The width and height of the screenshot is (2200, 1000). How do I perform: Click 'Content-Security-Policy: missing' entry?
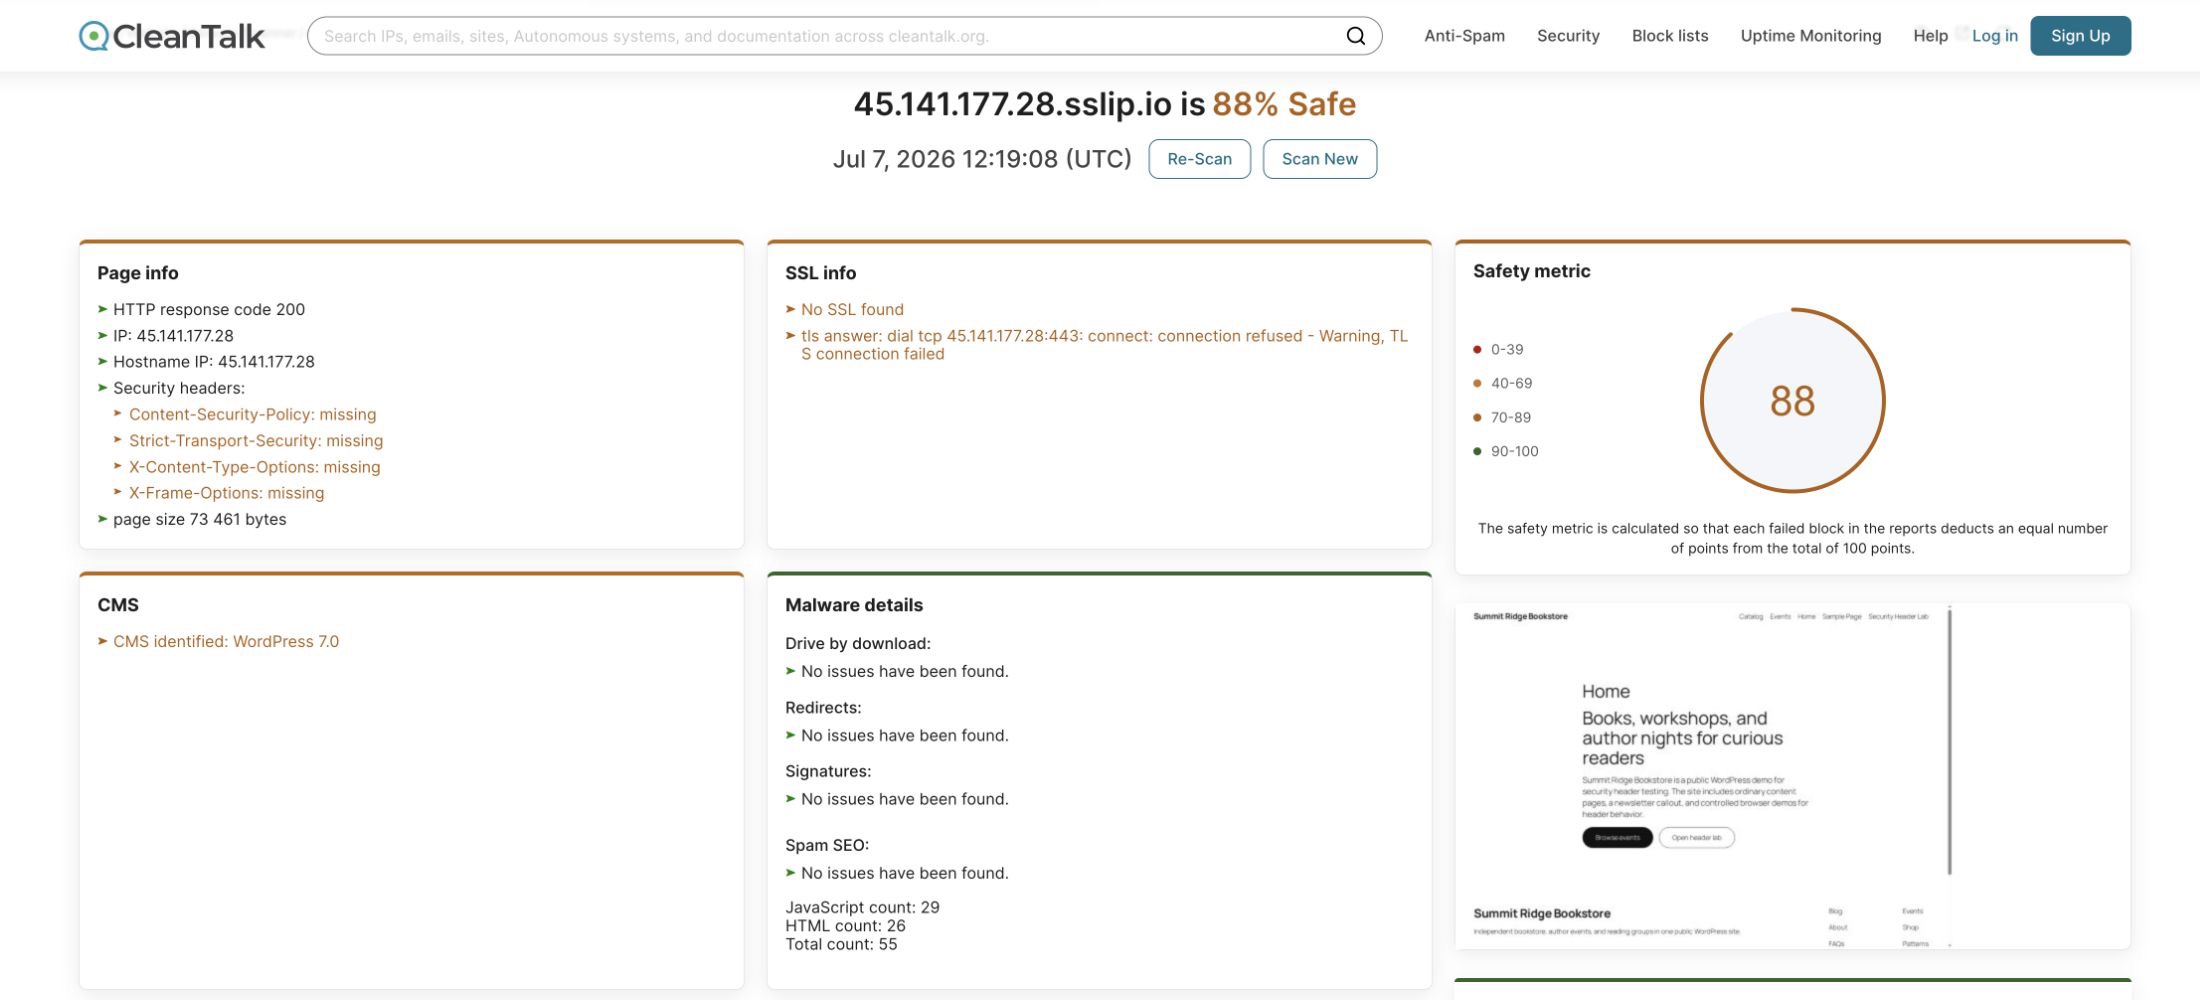[x=253, y=414]
